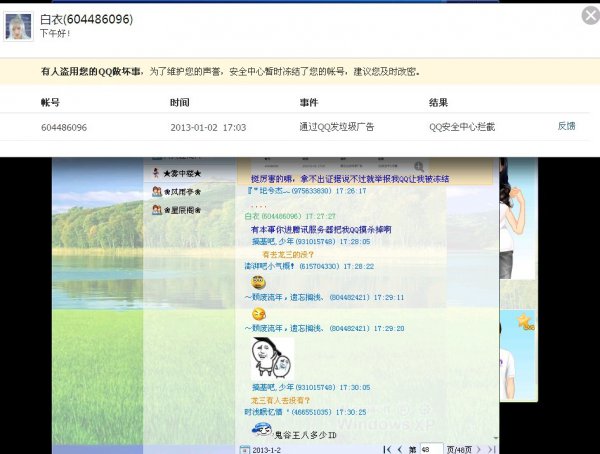Click the 反馈 feedback link
The height and width of the screenshot is (454, 600).
point(566,127)
